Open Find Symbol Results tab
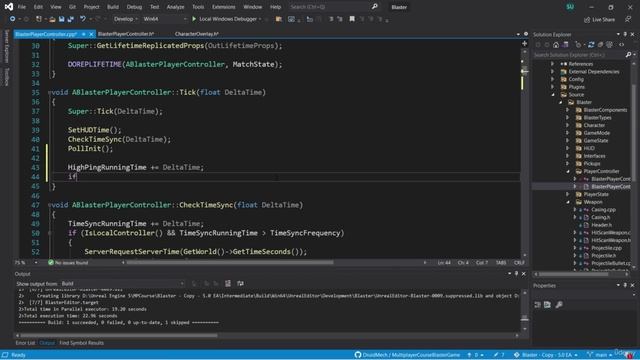 click(x=81, y=343)
